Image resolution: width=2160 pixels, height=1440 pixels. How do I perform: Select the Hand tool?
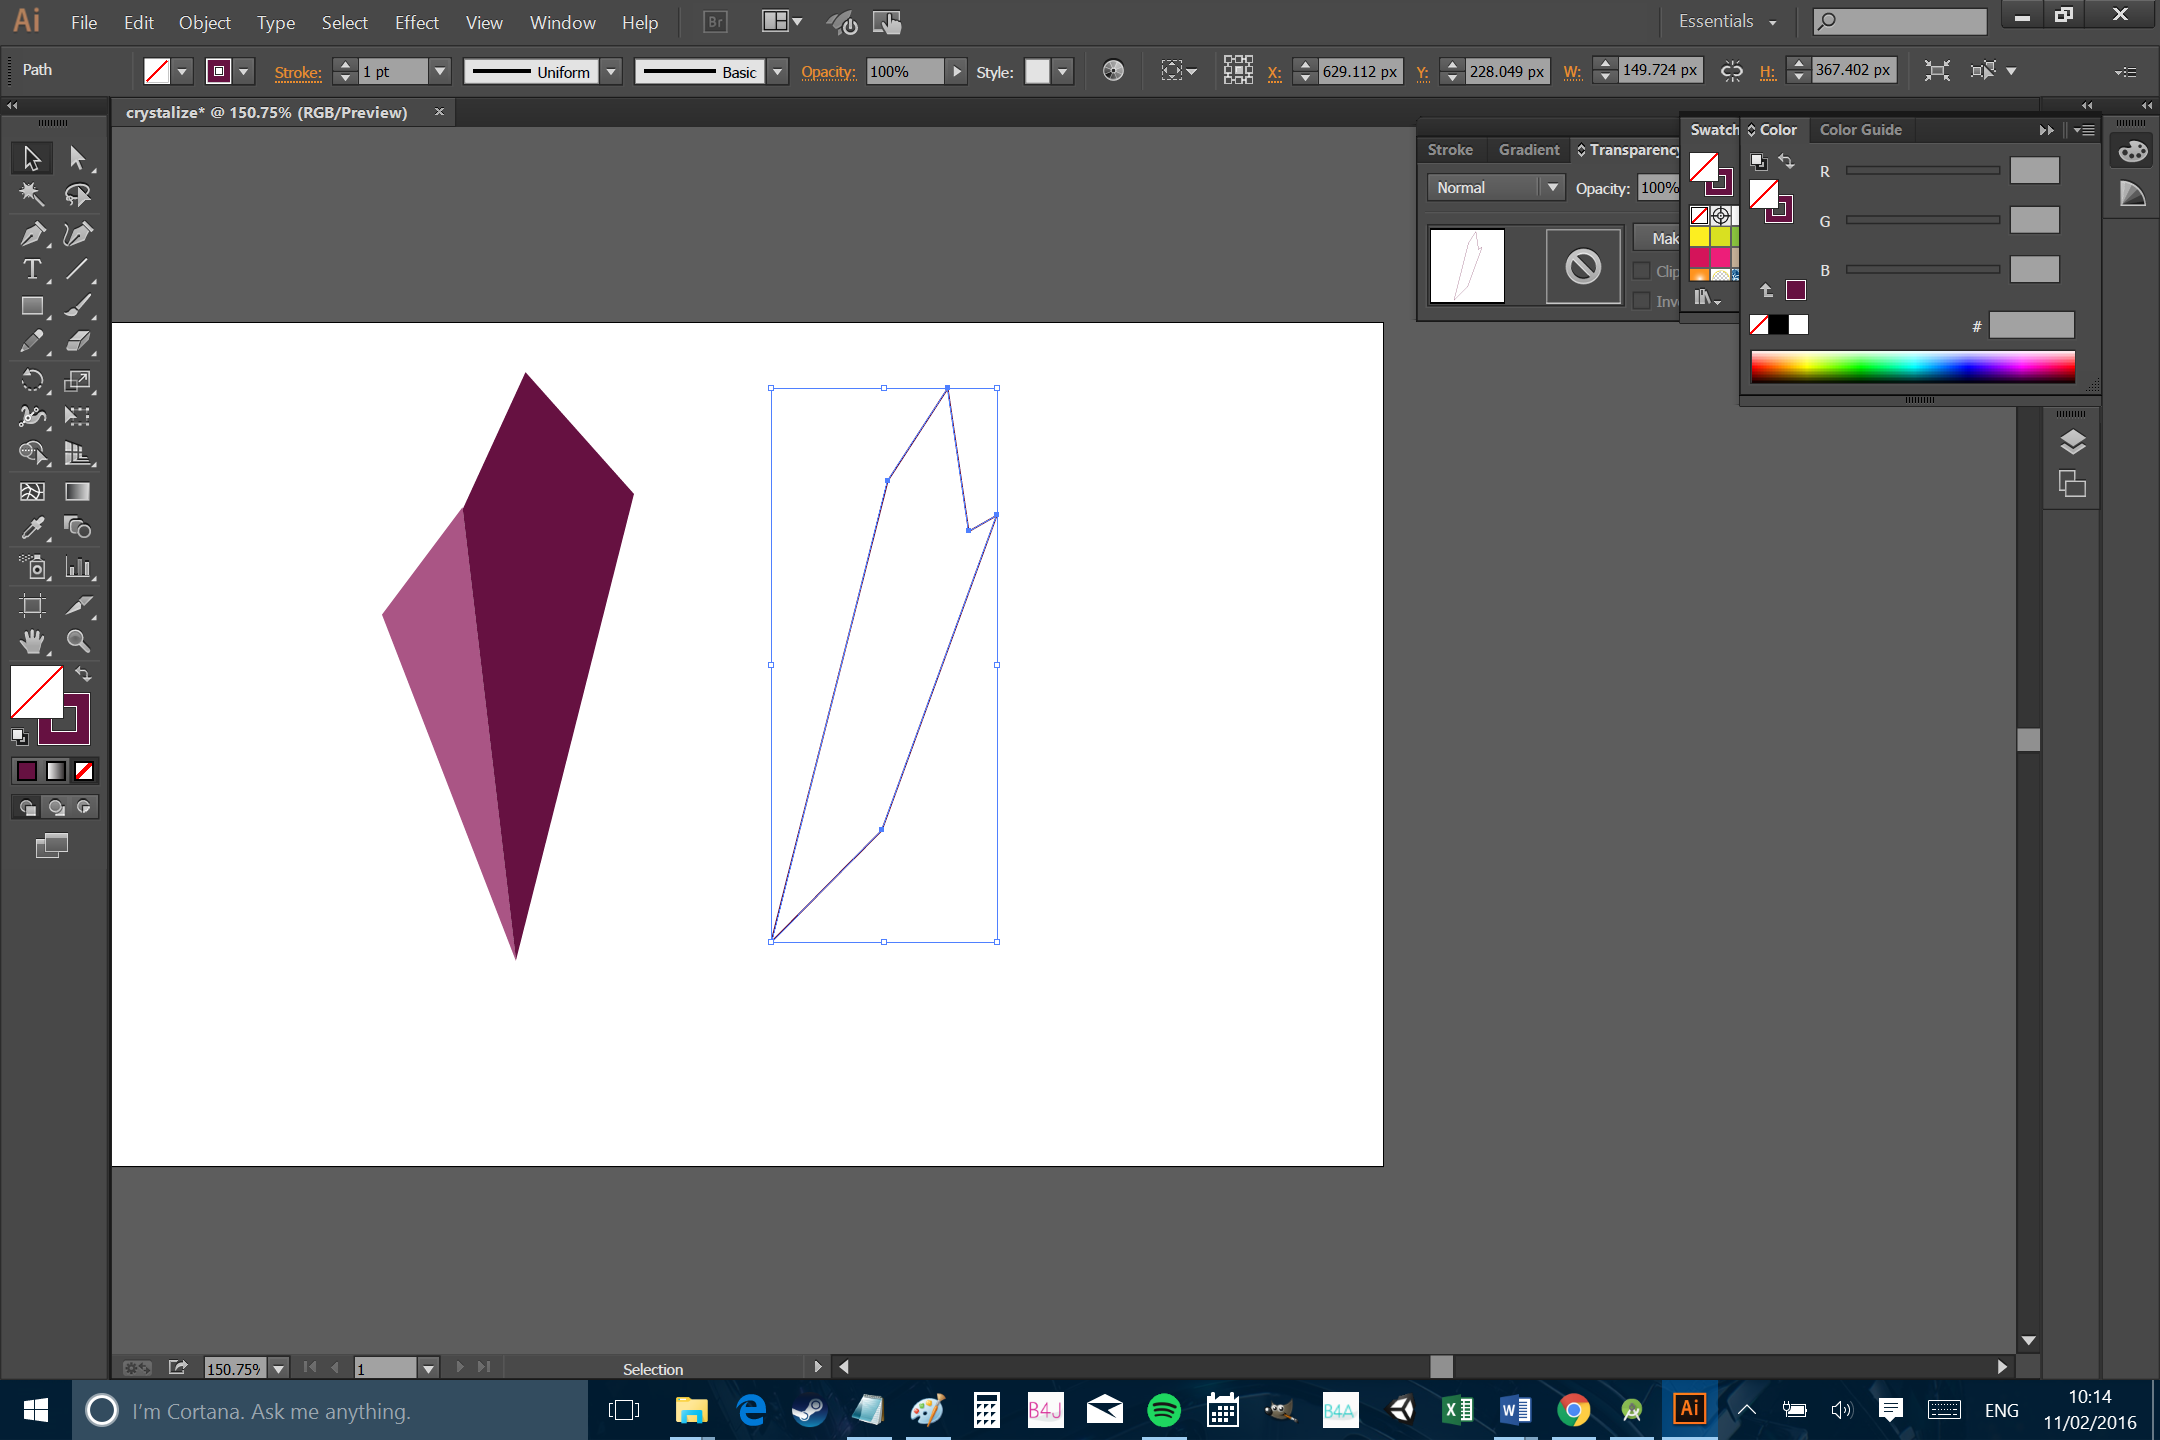click(32, 641)
